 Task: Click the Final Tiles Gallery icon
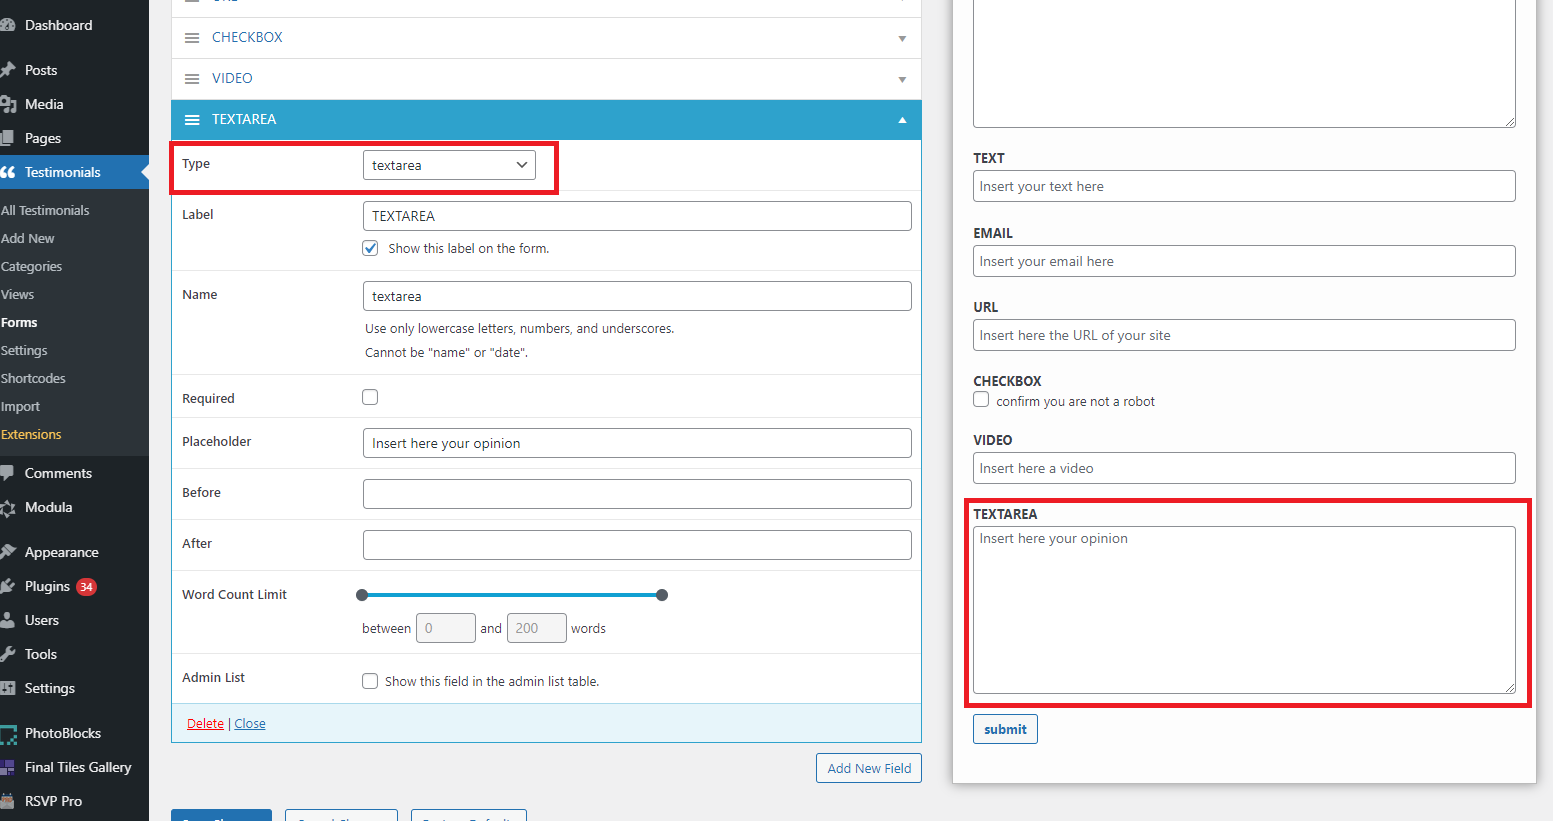7,767
